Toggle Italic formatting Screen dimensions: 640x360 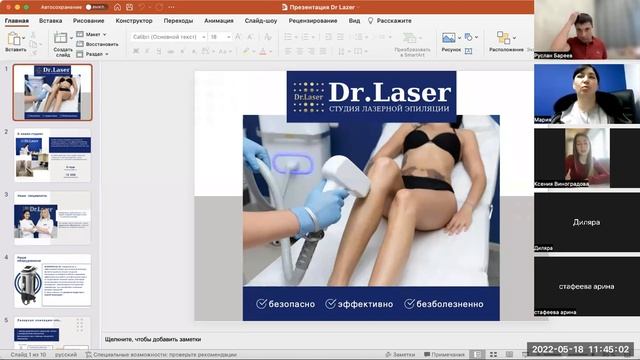pyautogui.click(x=147, y=51)
